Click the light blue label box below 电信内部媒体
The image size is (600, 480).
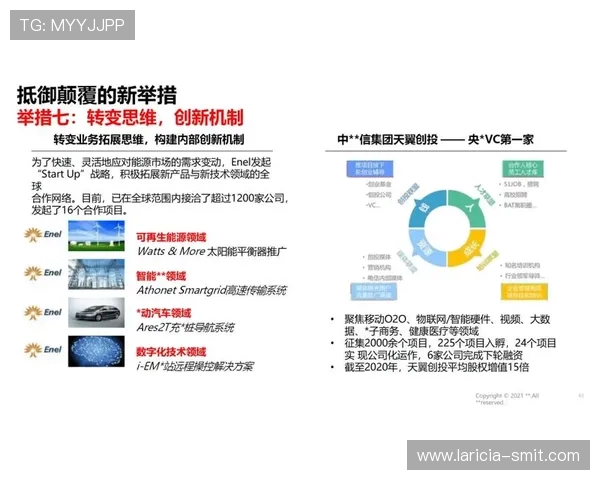373,292
